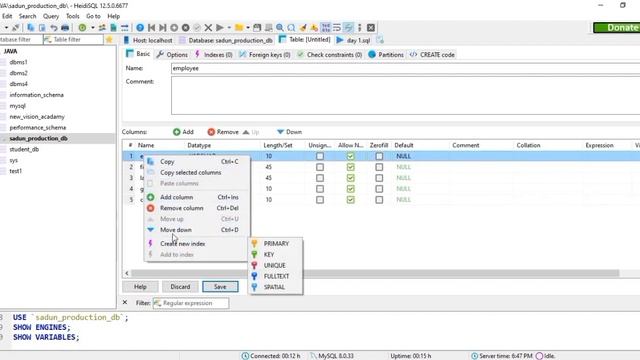Click the Discard button

coord(180,287)
